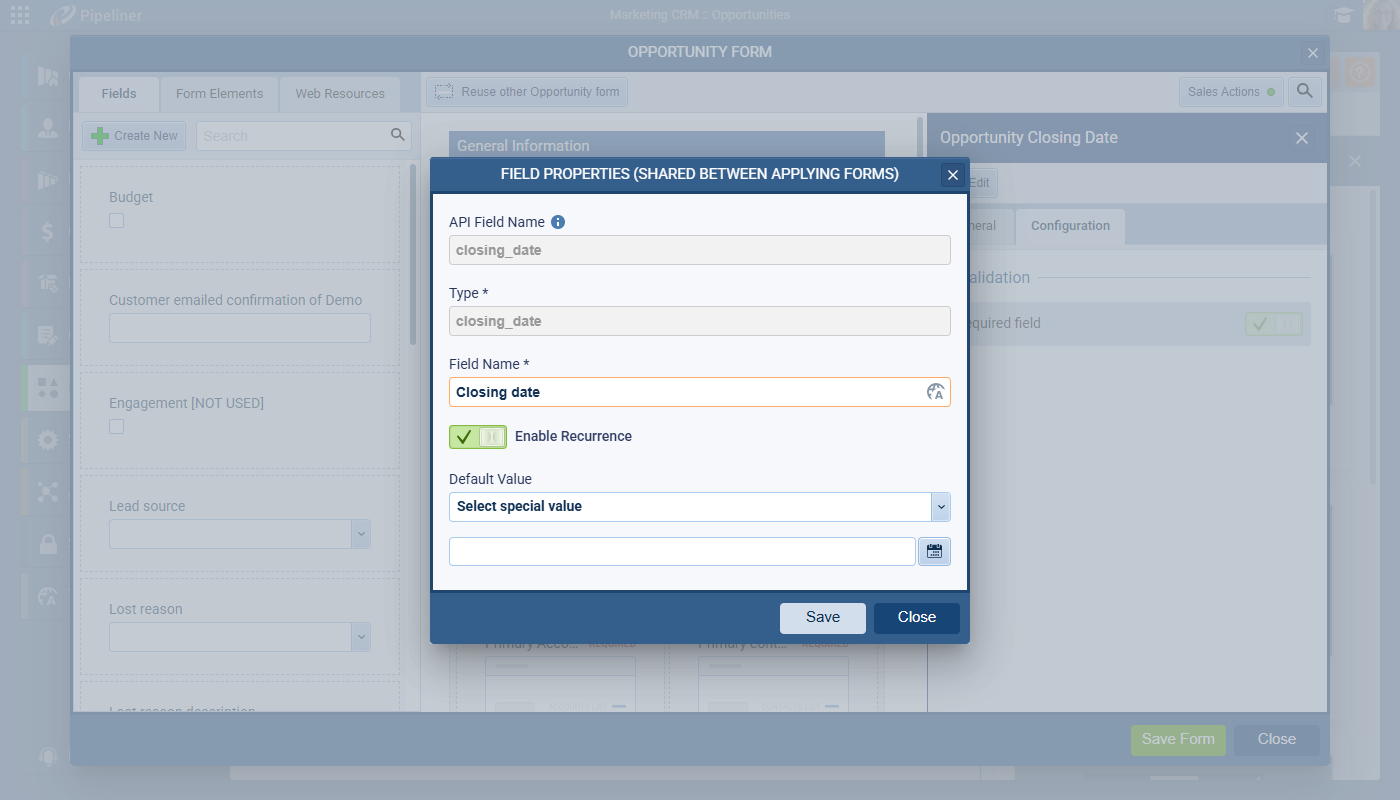
Task: Check the Budget checkbox
Action: [x=117, y=221]
